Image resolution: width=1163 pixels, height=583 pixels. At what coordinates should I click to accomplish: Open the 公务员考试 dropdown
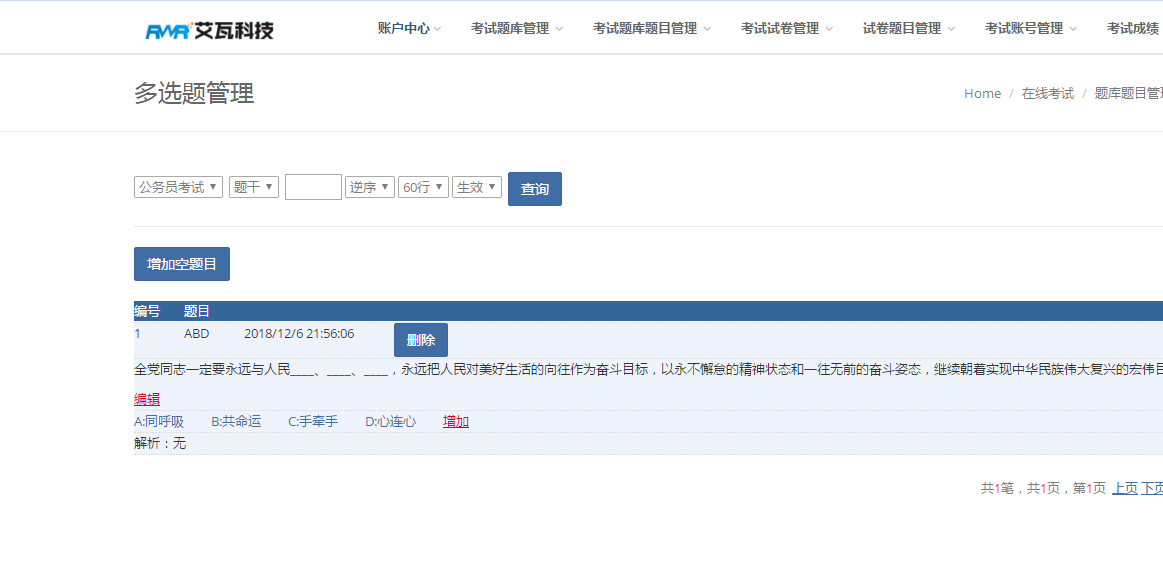pyautogui.click(x=178, y=187)
